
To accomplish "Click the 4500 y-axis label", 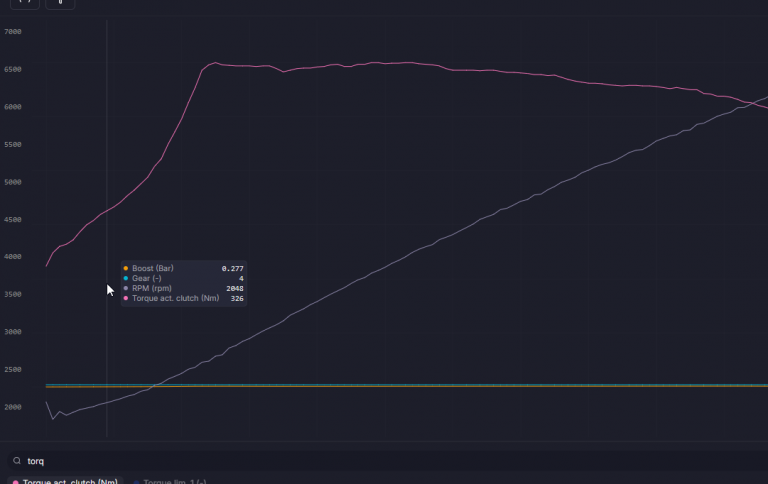I will (13, 220).
